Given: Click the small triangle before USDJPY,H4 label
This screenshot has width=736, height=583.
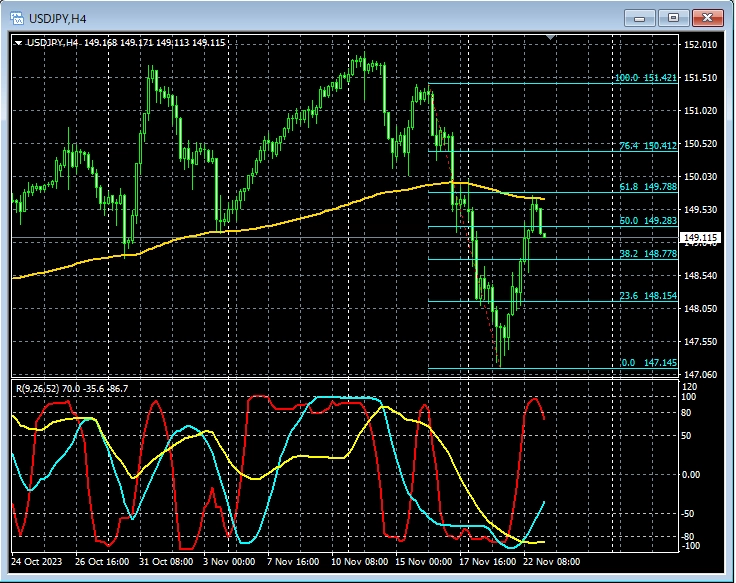Looking at the screenshot, I should tap(19, 43).
